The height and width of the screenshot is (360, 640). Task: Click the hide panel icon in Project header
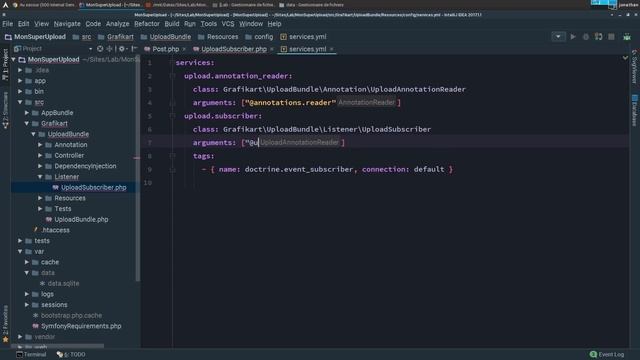pos(134,49)
